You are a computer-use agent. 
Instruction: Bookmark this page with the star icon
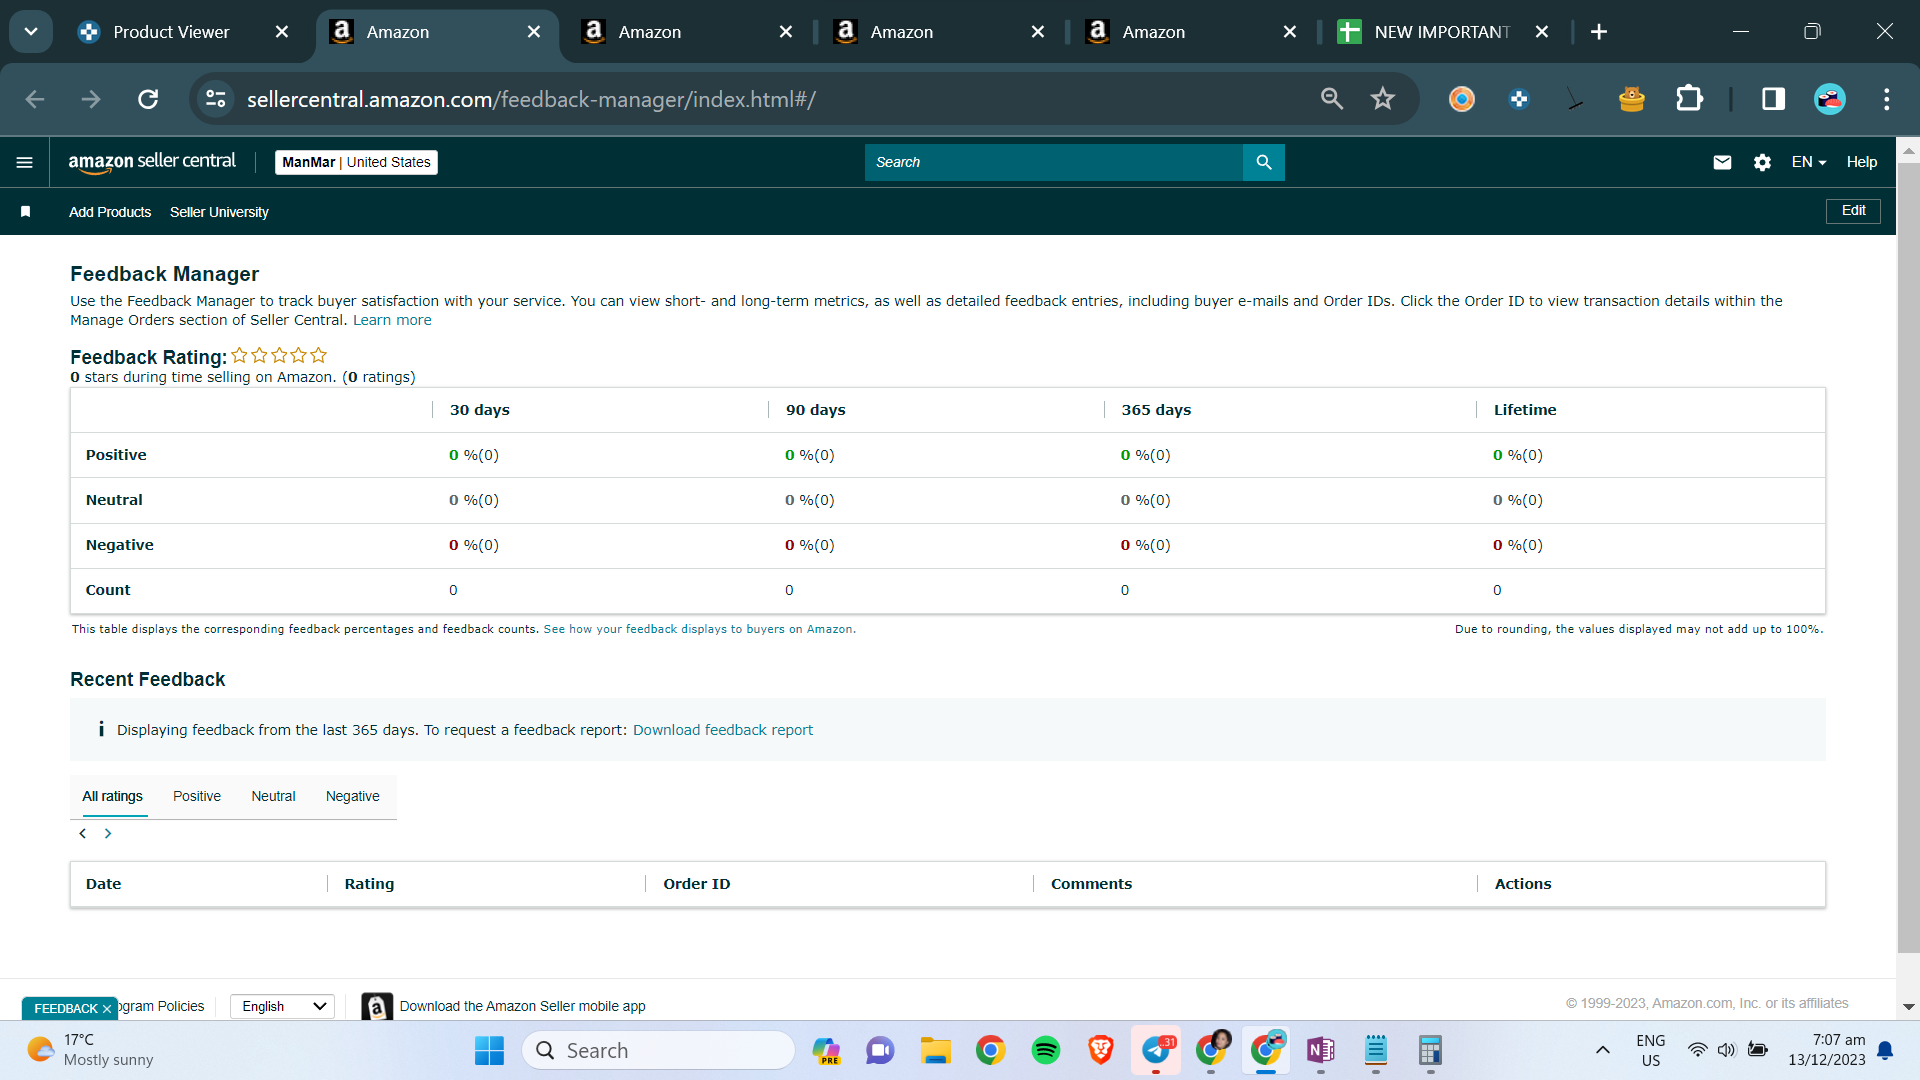click(x=1383, y=99)
